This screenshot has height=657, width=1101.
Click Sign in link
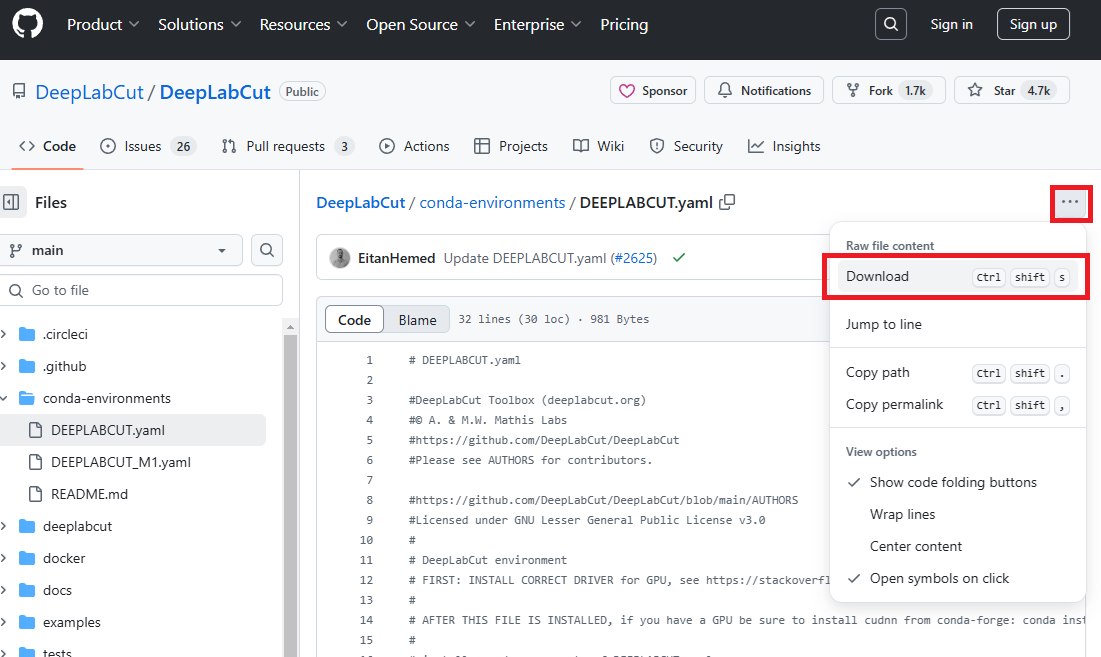[x=951, y=24]
